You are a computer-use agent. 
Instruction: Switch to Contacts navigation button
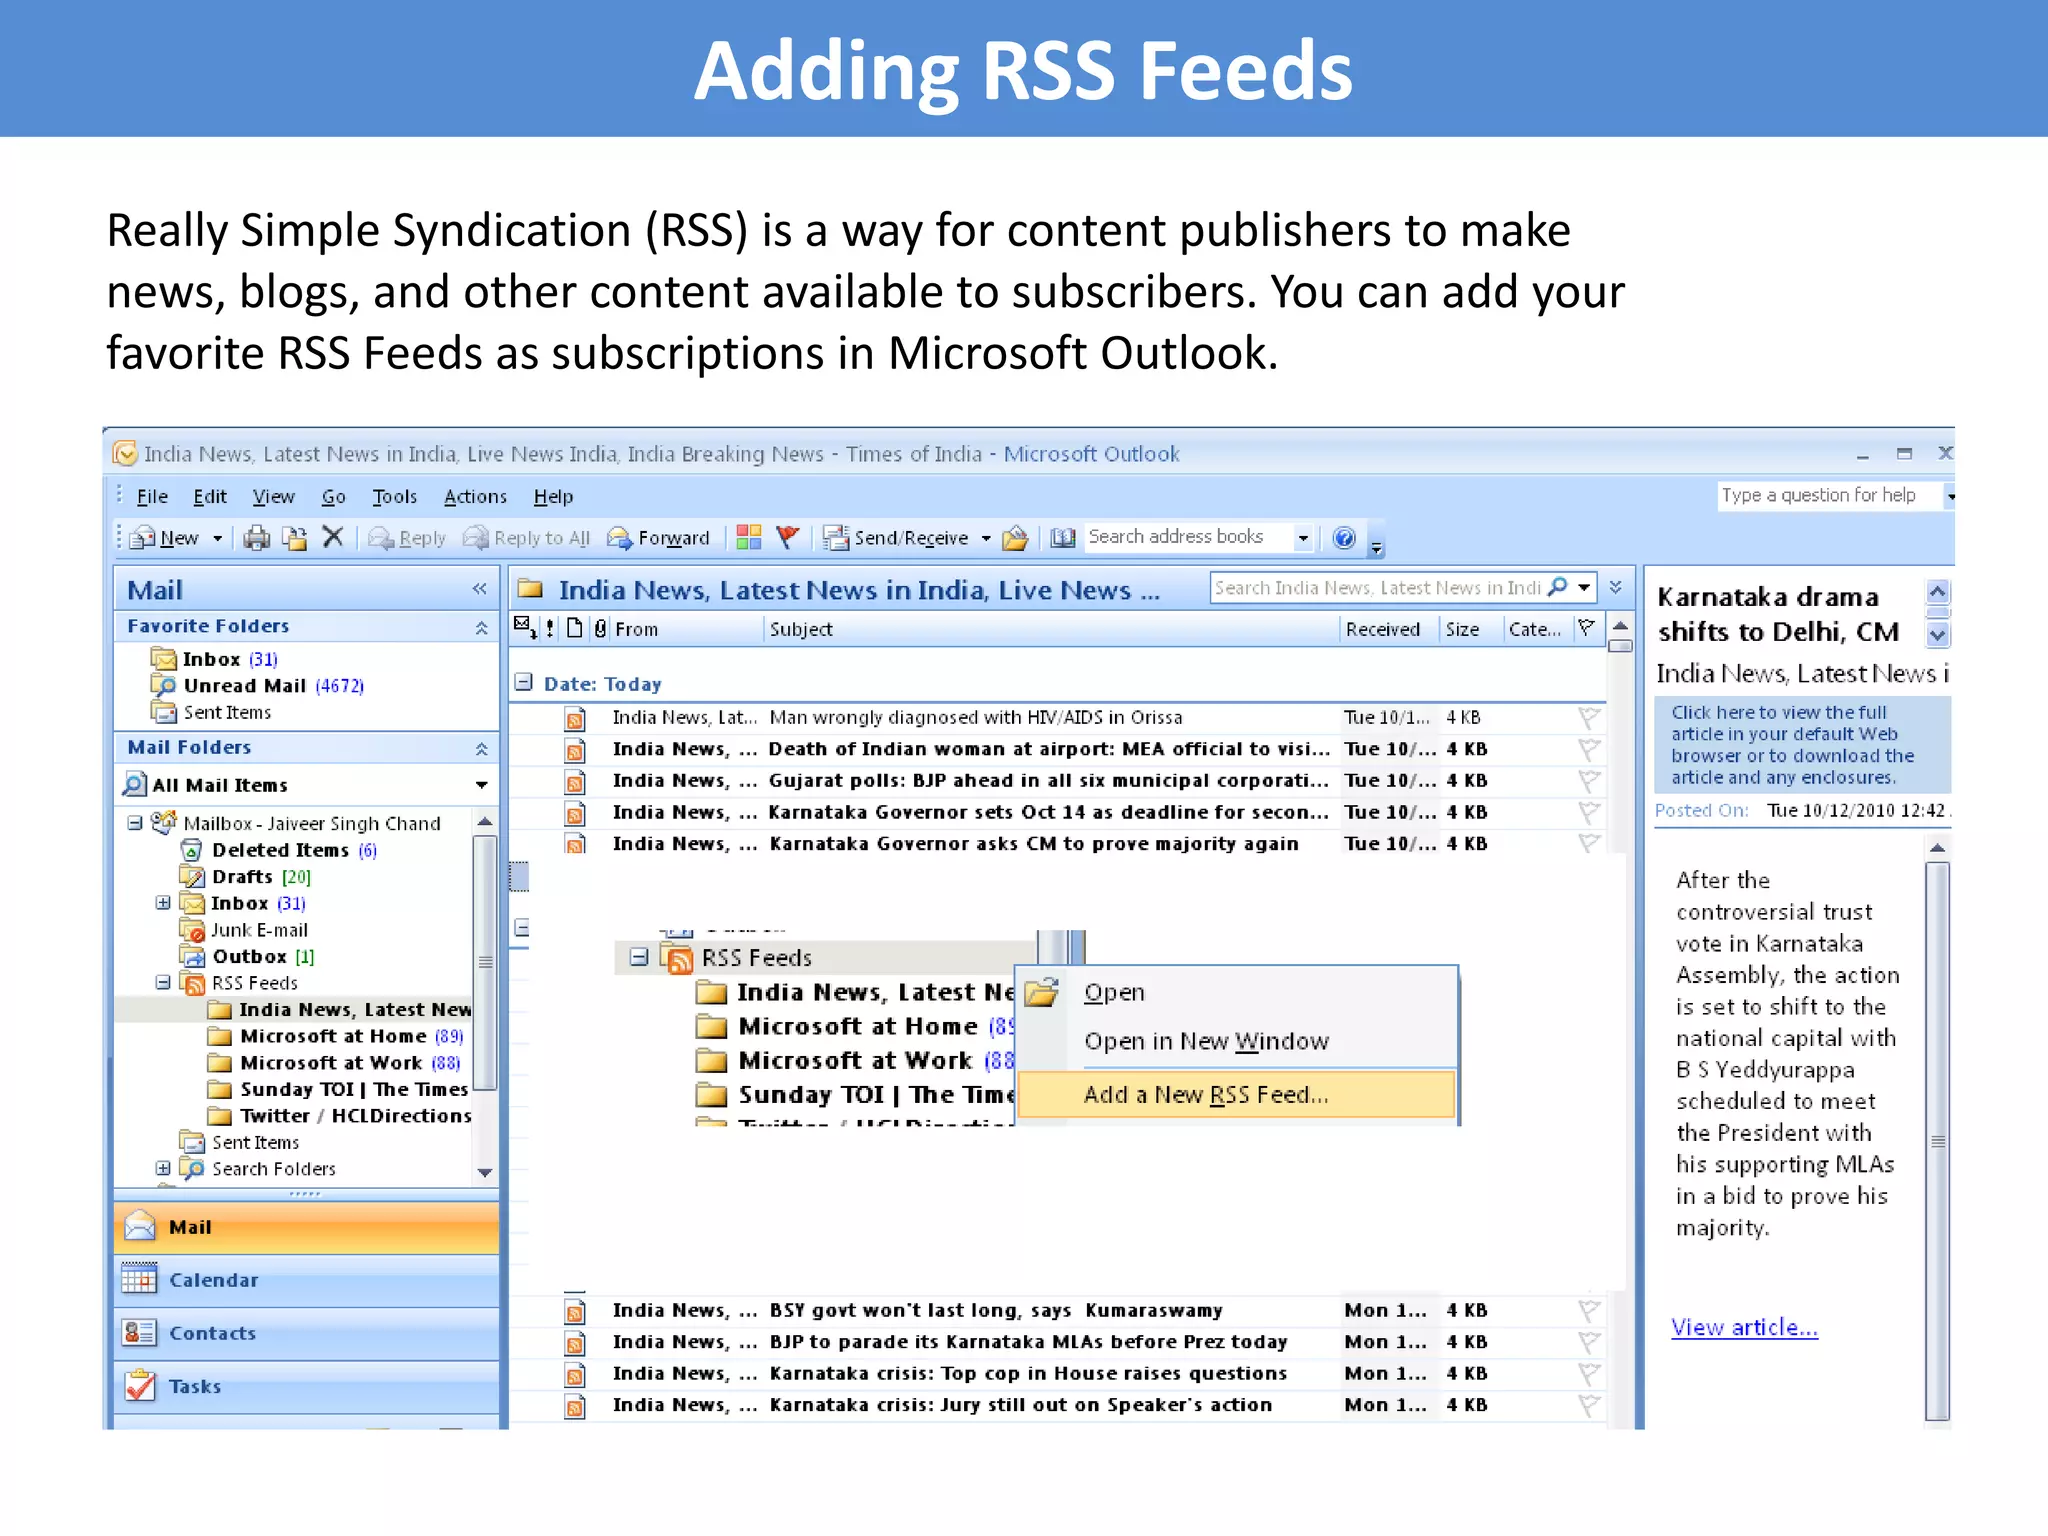click(306, 1333)
